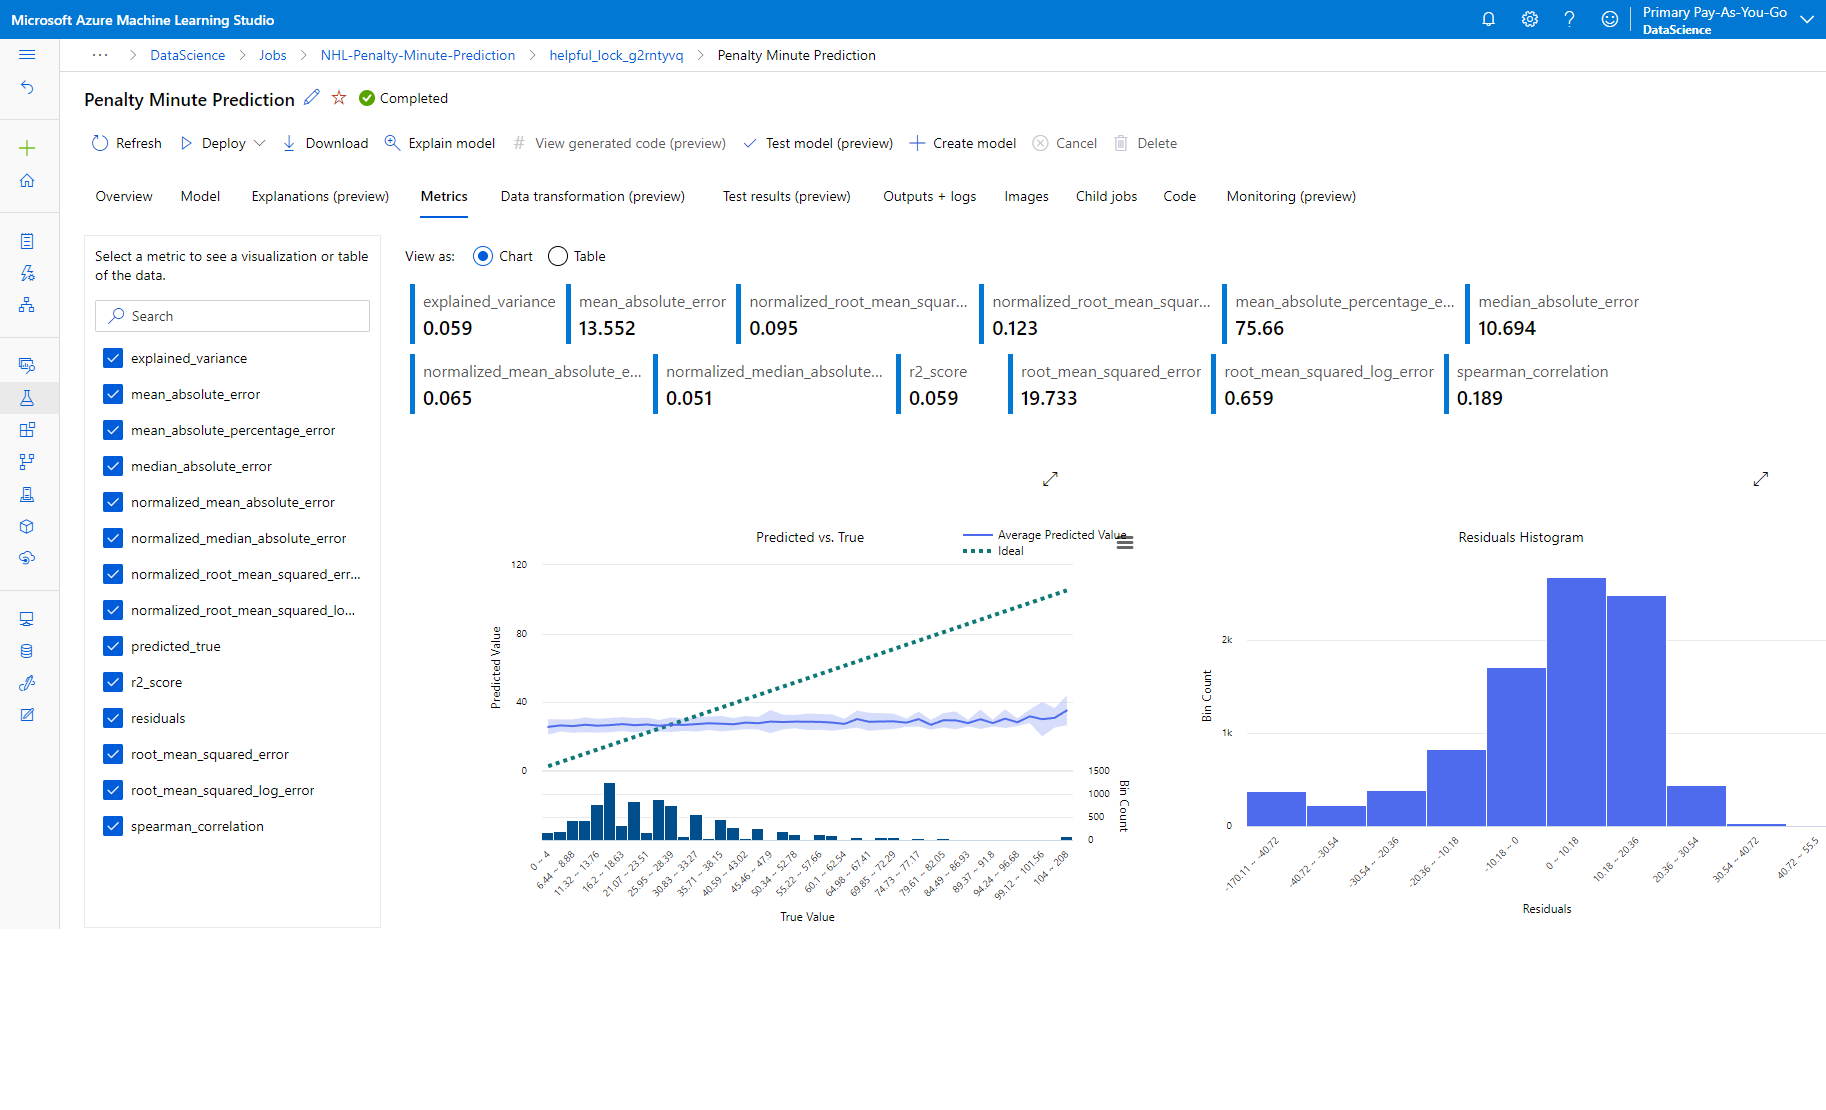Expand the Residuals Histogram to fullscreen
This screenshot has height=1110, width=1826.
[x=1761, y=479]
